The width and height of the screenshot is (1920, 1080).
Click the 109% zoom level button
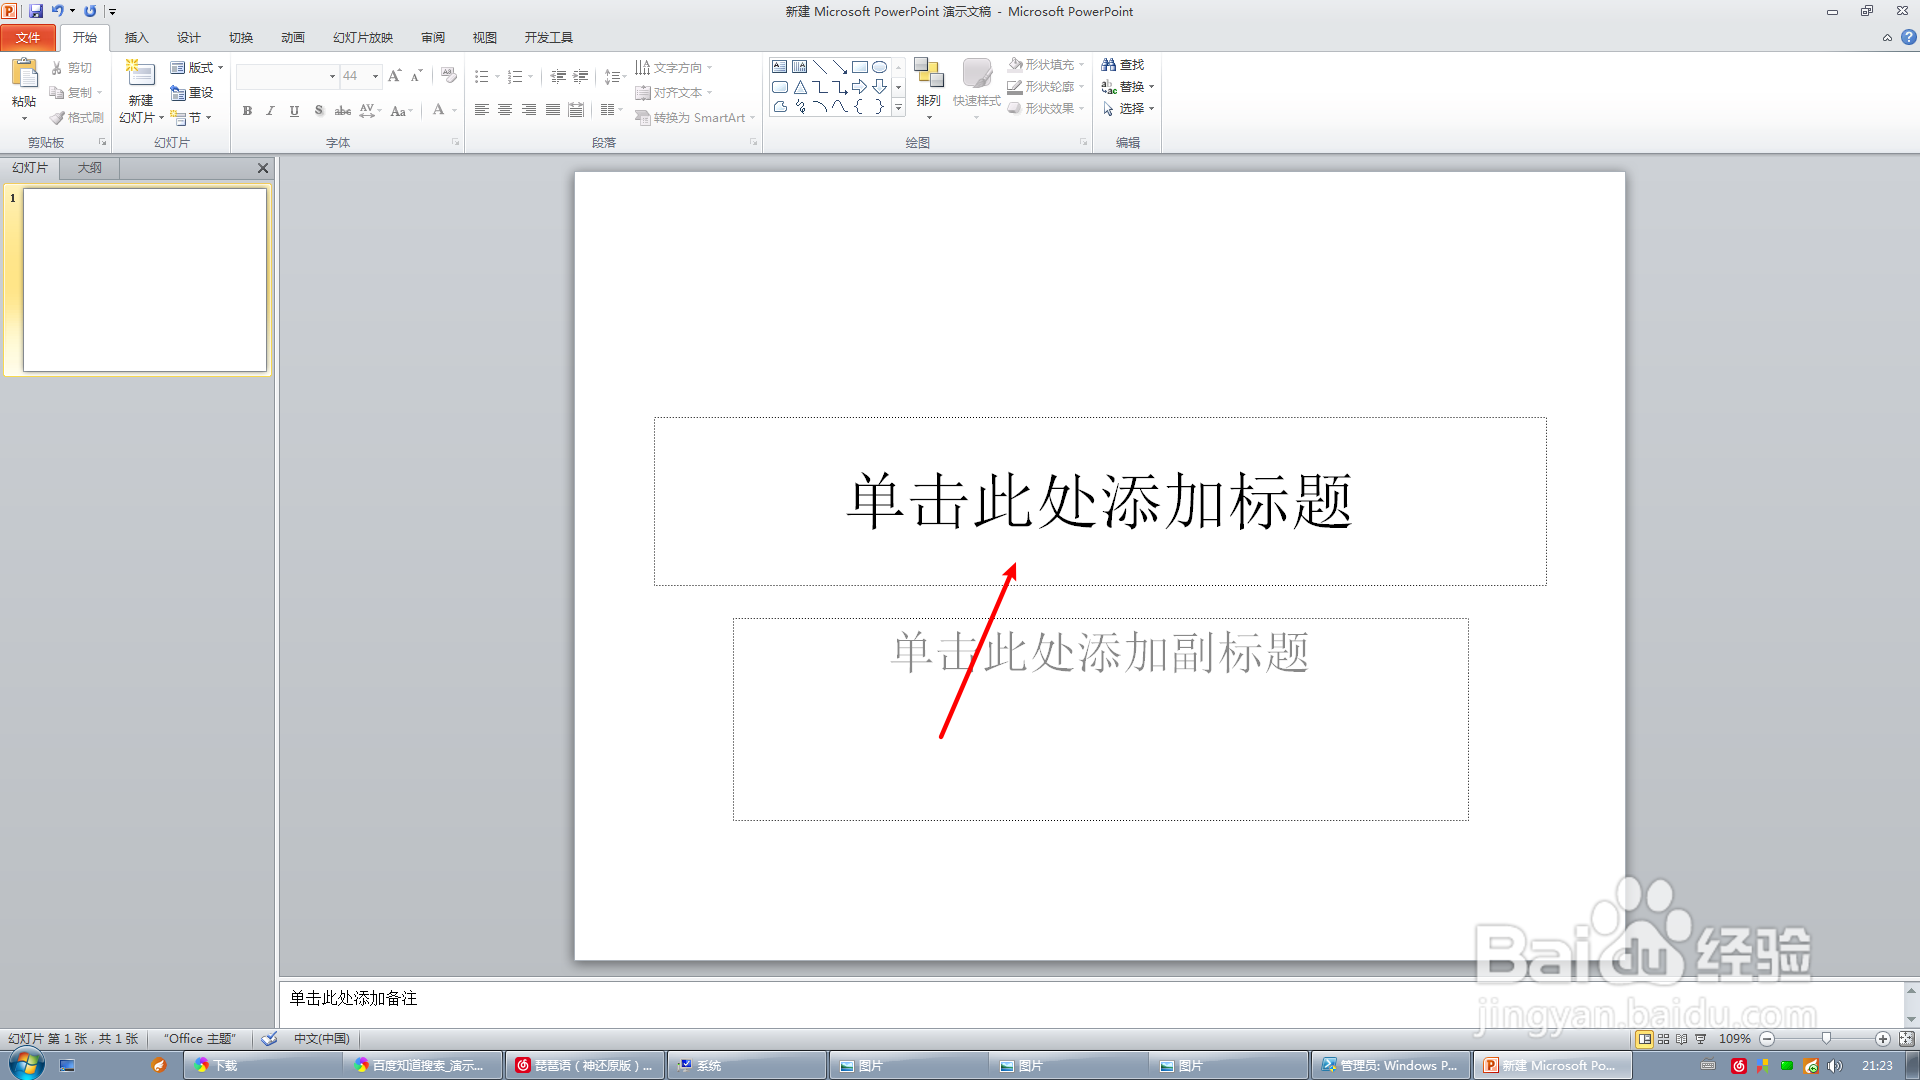click(1735, 1039)
